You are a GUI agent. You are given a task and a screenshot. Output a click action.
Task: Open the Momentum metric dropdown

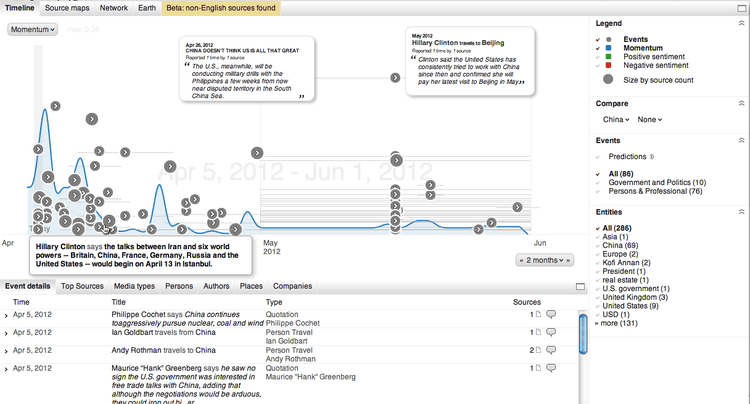click(32, 29)
